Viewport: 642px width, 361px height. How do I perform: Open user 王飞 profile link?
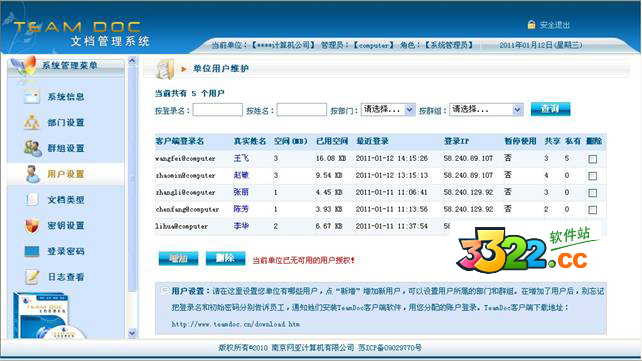pyautogui.click(x=241, y=158)
